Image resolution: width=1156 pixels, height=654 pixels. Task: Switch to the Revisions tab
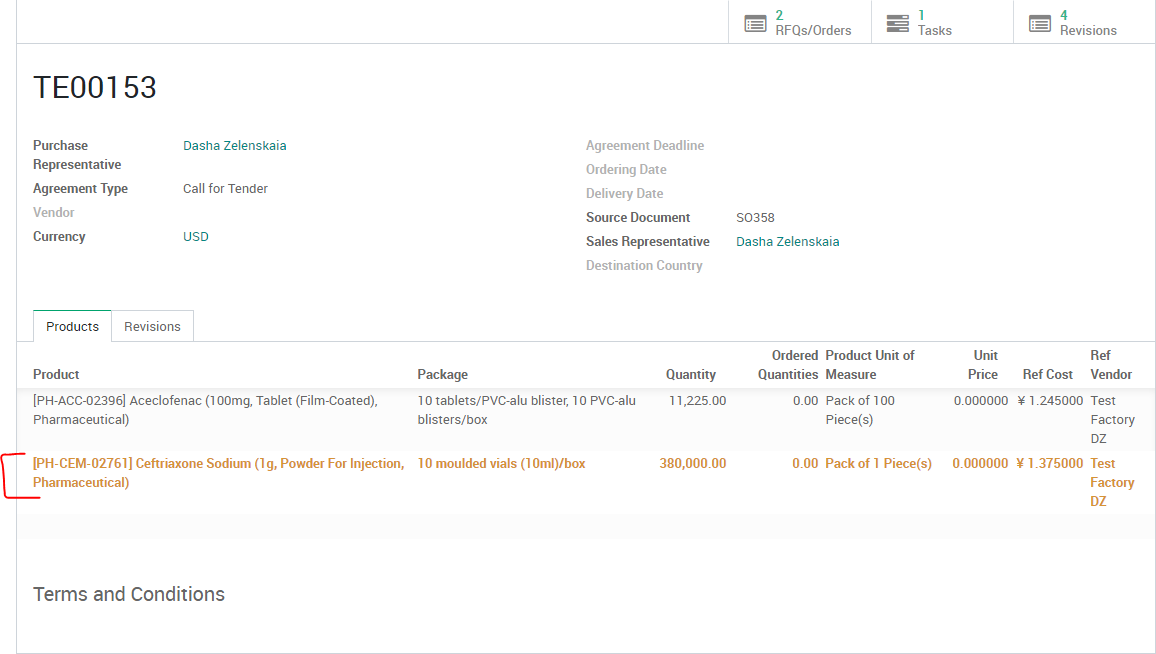(x=152, y=326)
